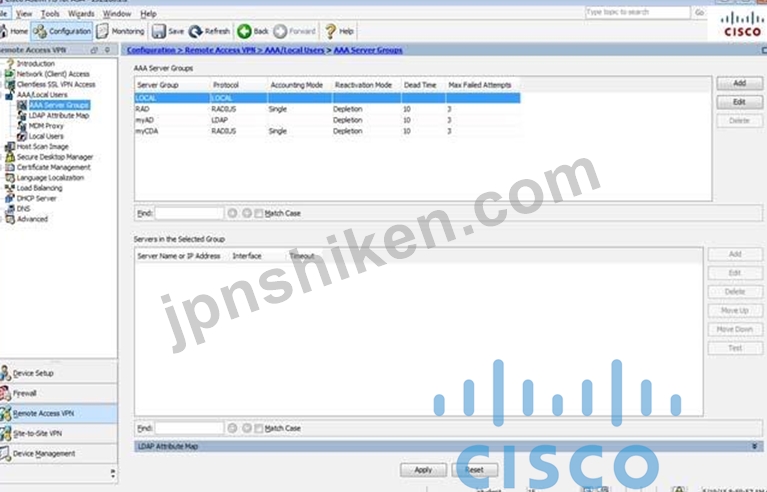
Task: Open Device Setup panel
Action: point(59,373)
